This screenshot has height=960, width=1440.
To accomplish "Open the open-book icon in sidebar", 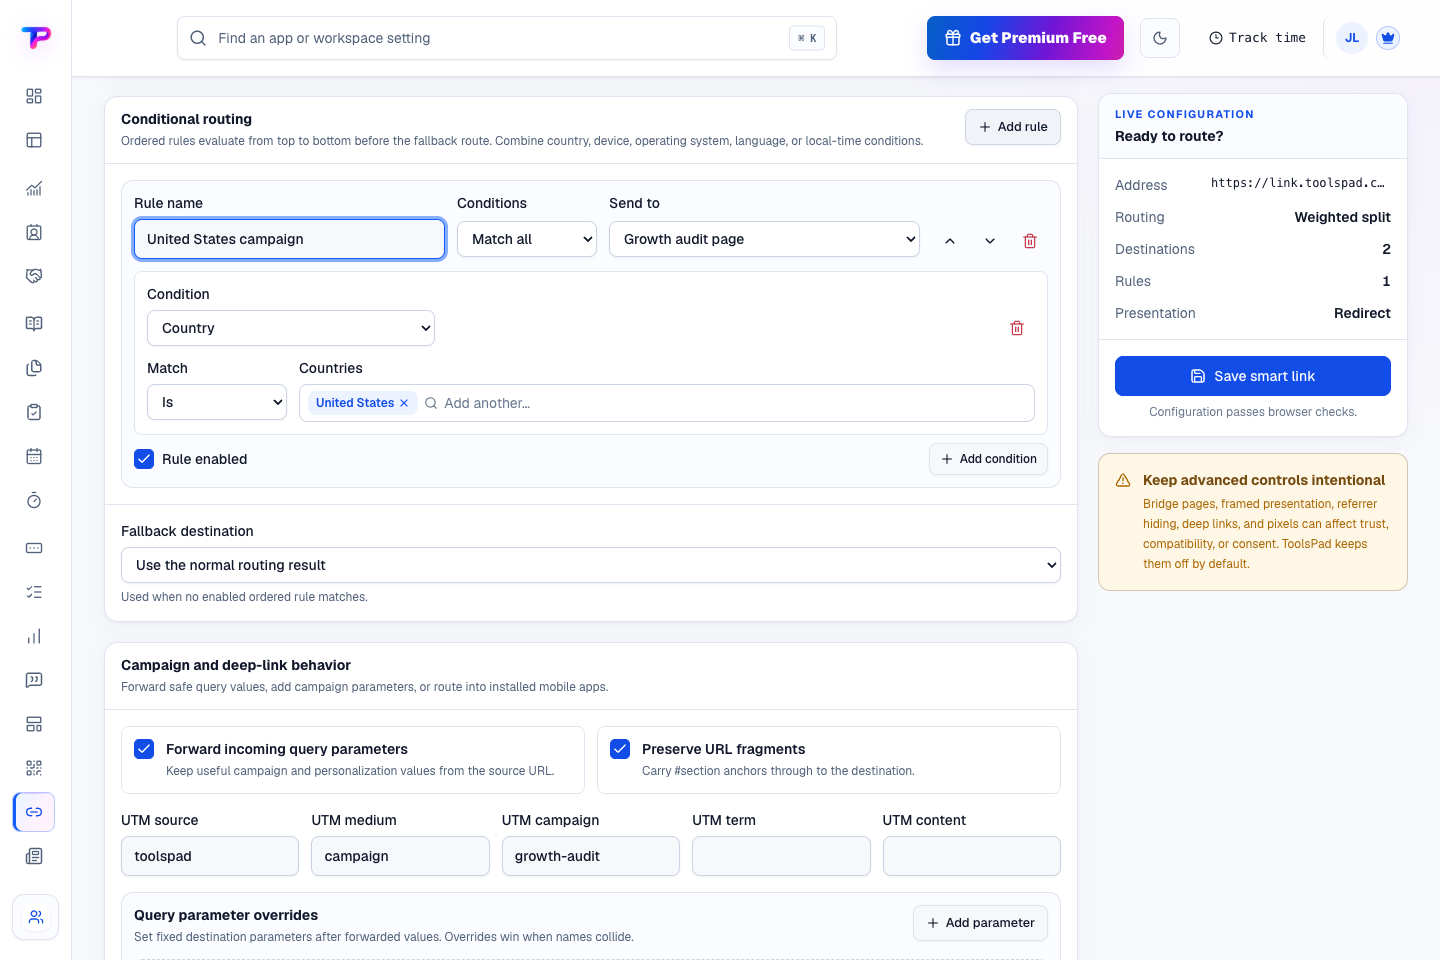I will [x=34, y=324].
